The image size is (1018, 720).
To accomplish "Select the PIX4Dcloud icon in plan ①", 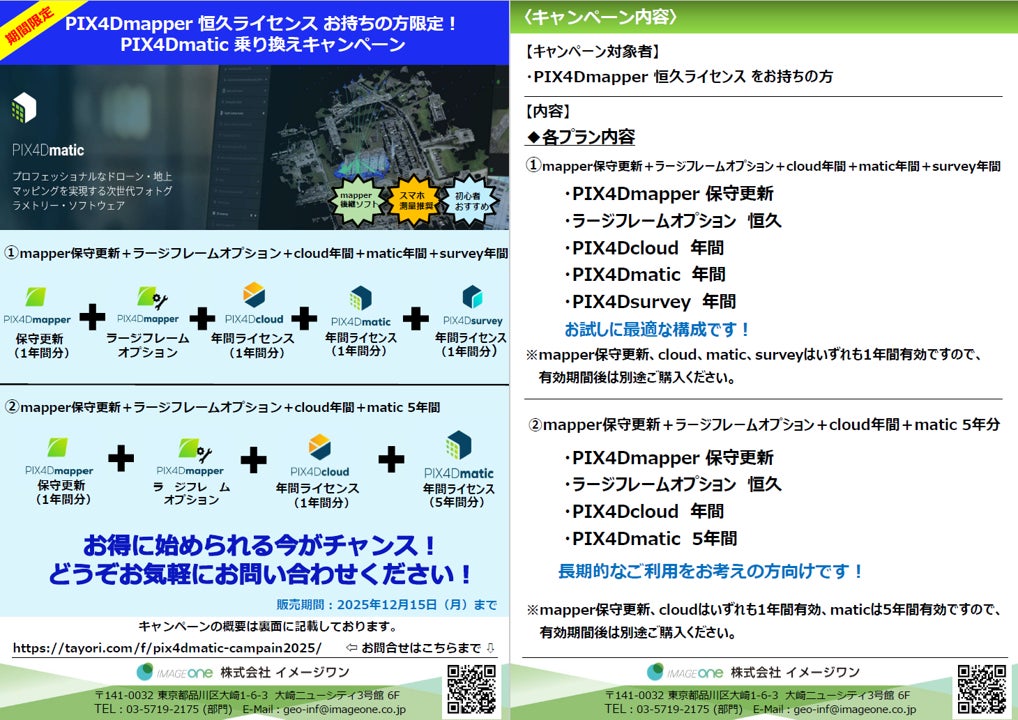I will (254, 295).
